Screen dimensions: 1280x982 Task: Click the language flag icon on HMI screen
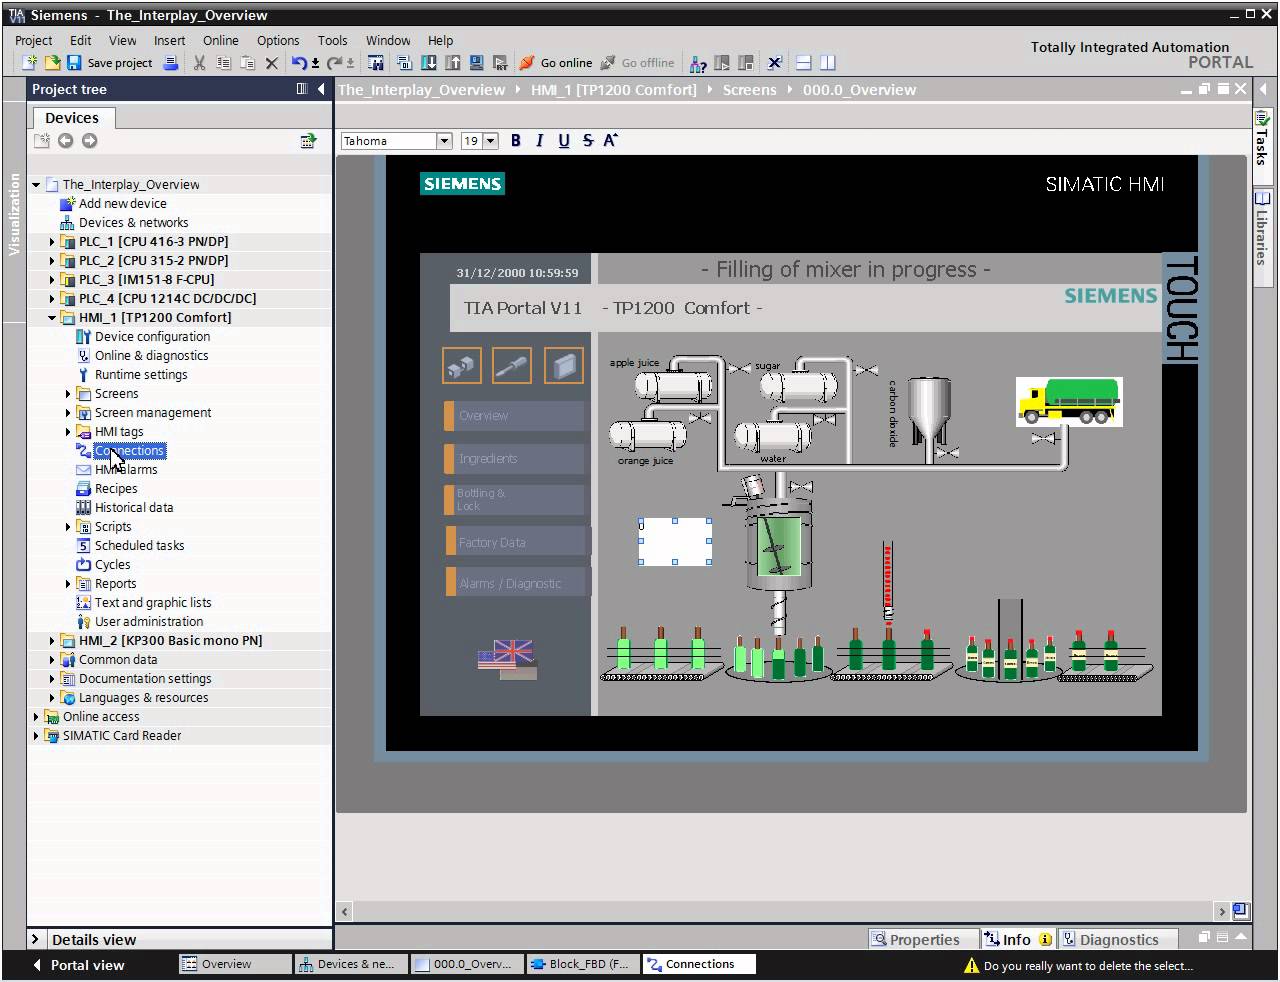click(507, 657)
